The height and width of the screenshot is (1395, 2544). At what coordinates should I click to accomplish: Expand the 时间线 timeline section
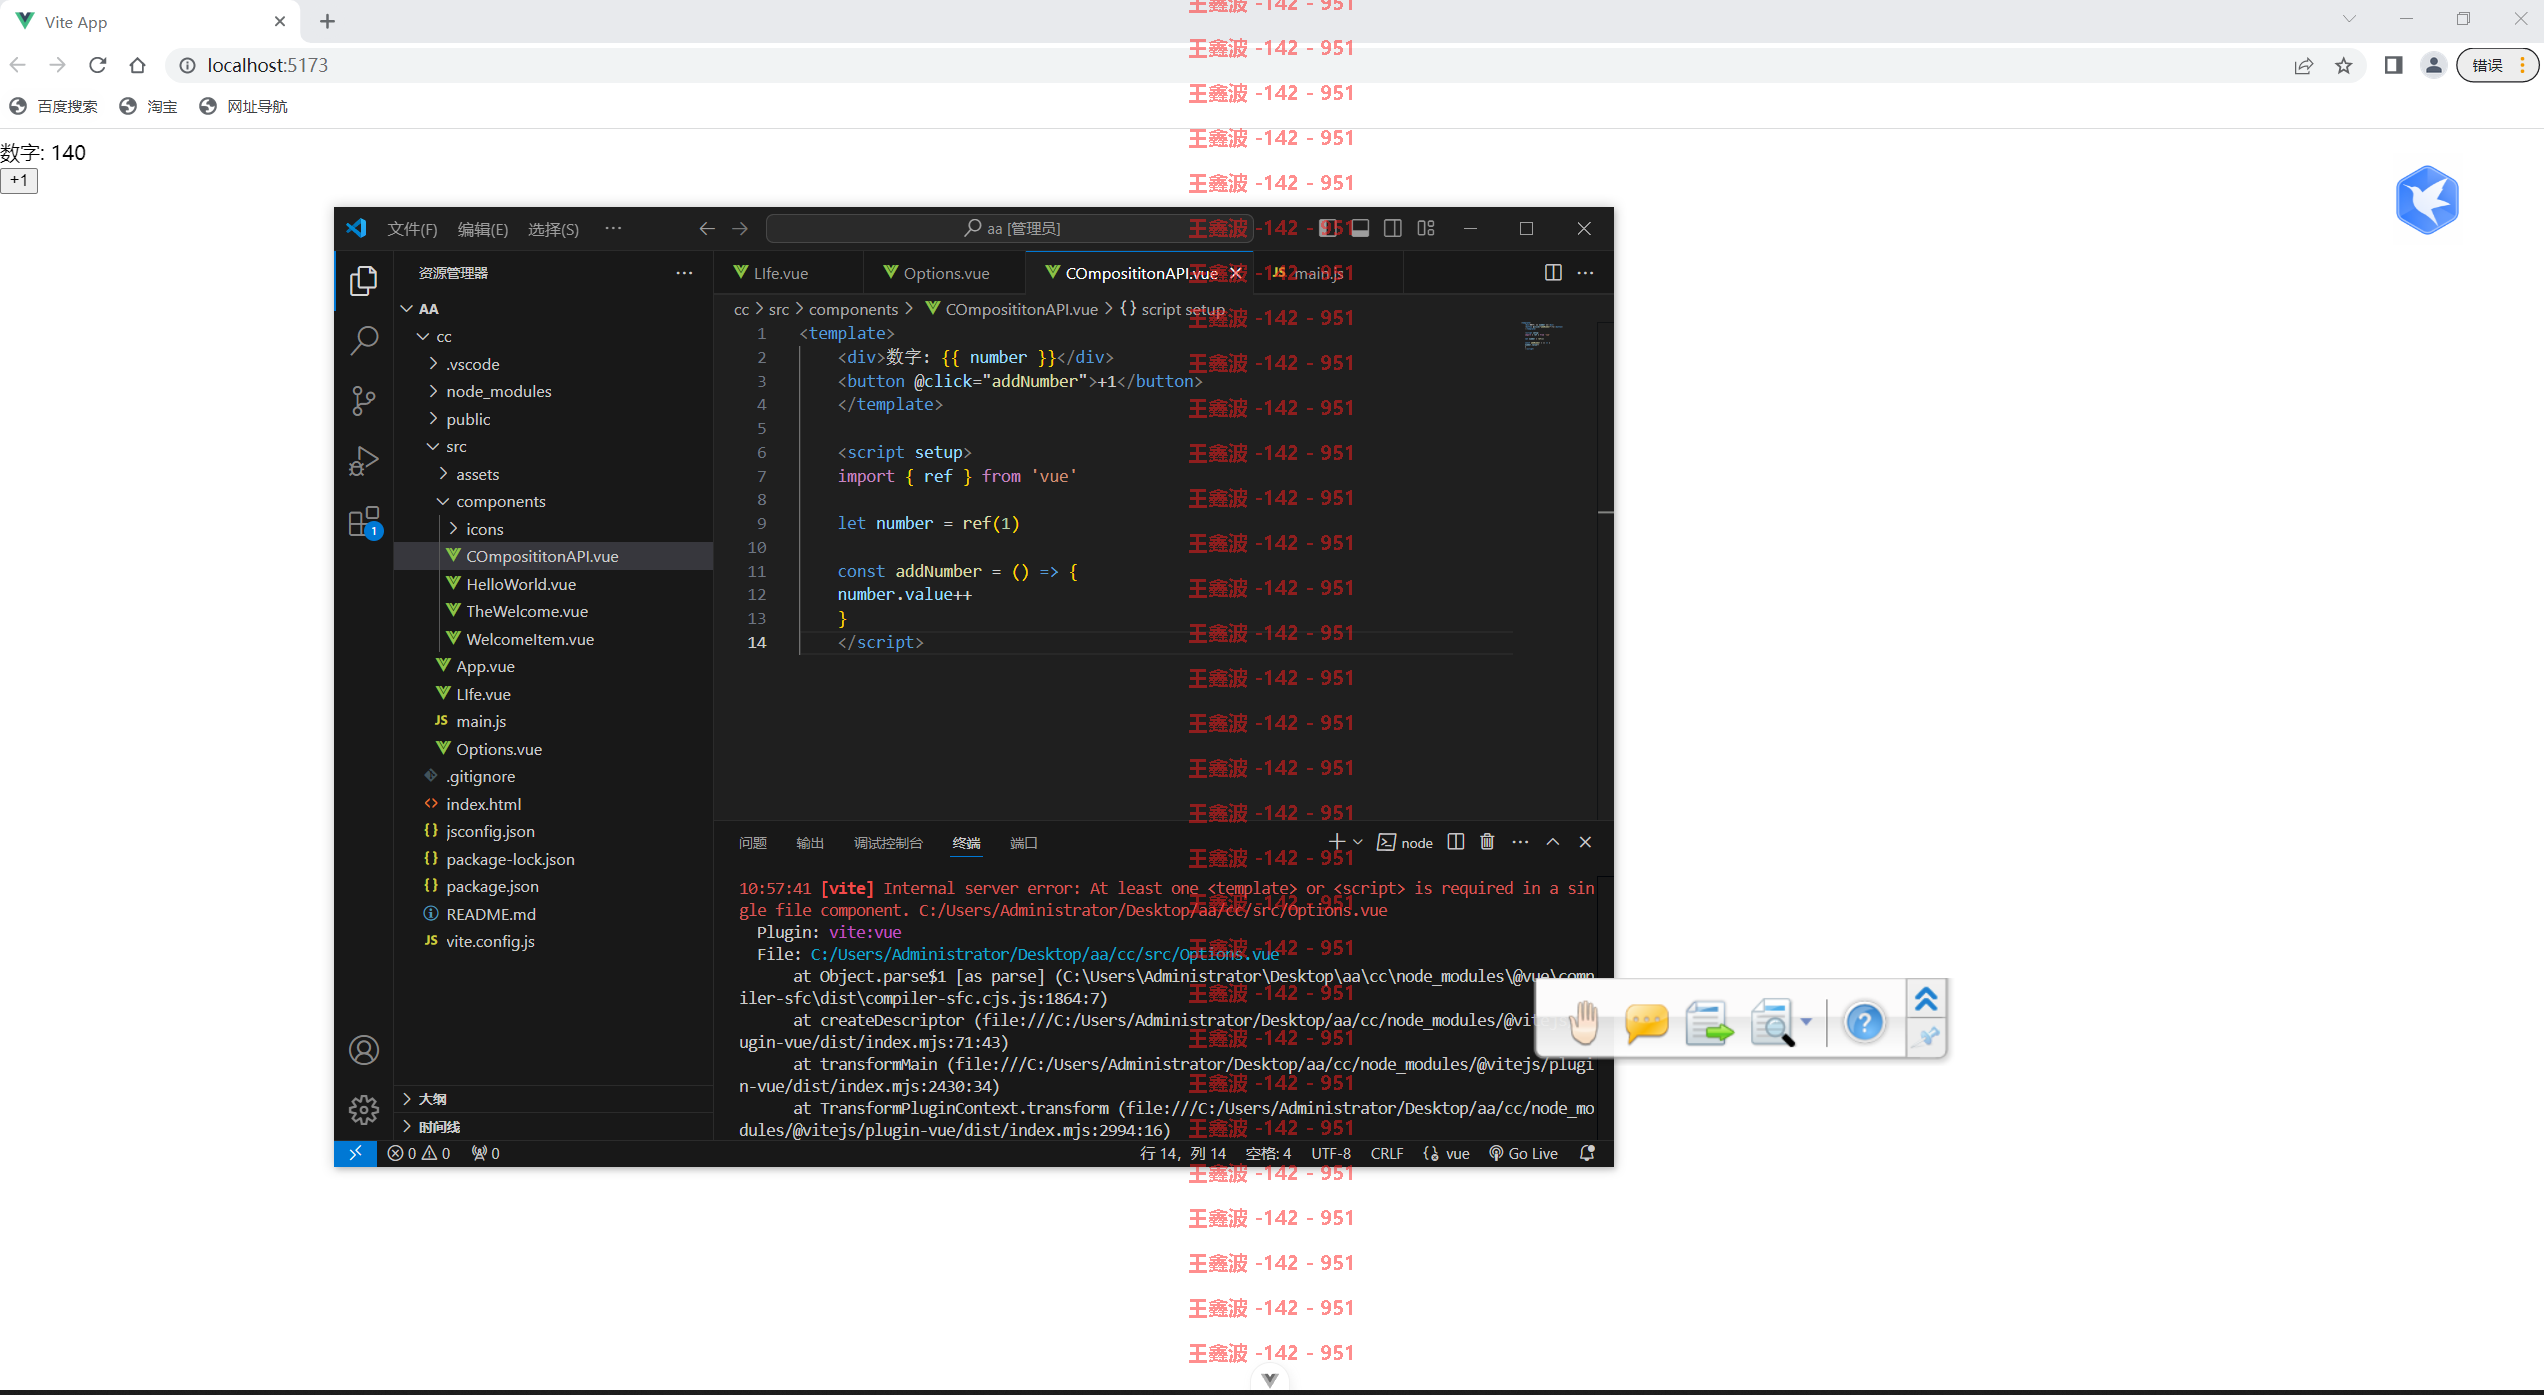[x=553, y=1127]
